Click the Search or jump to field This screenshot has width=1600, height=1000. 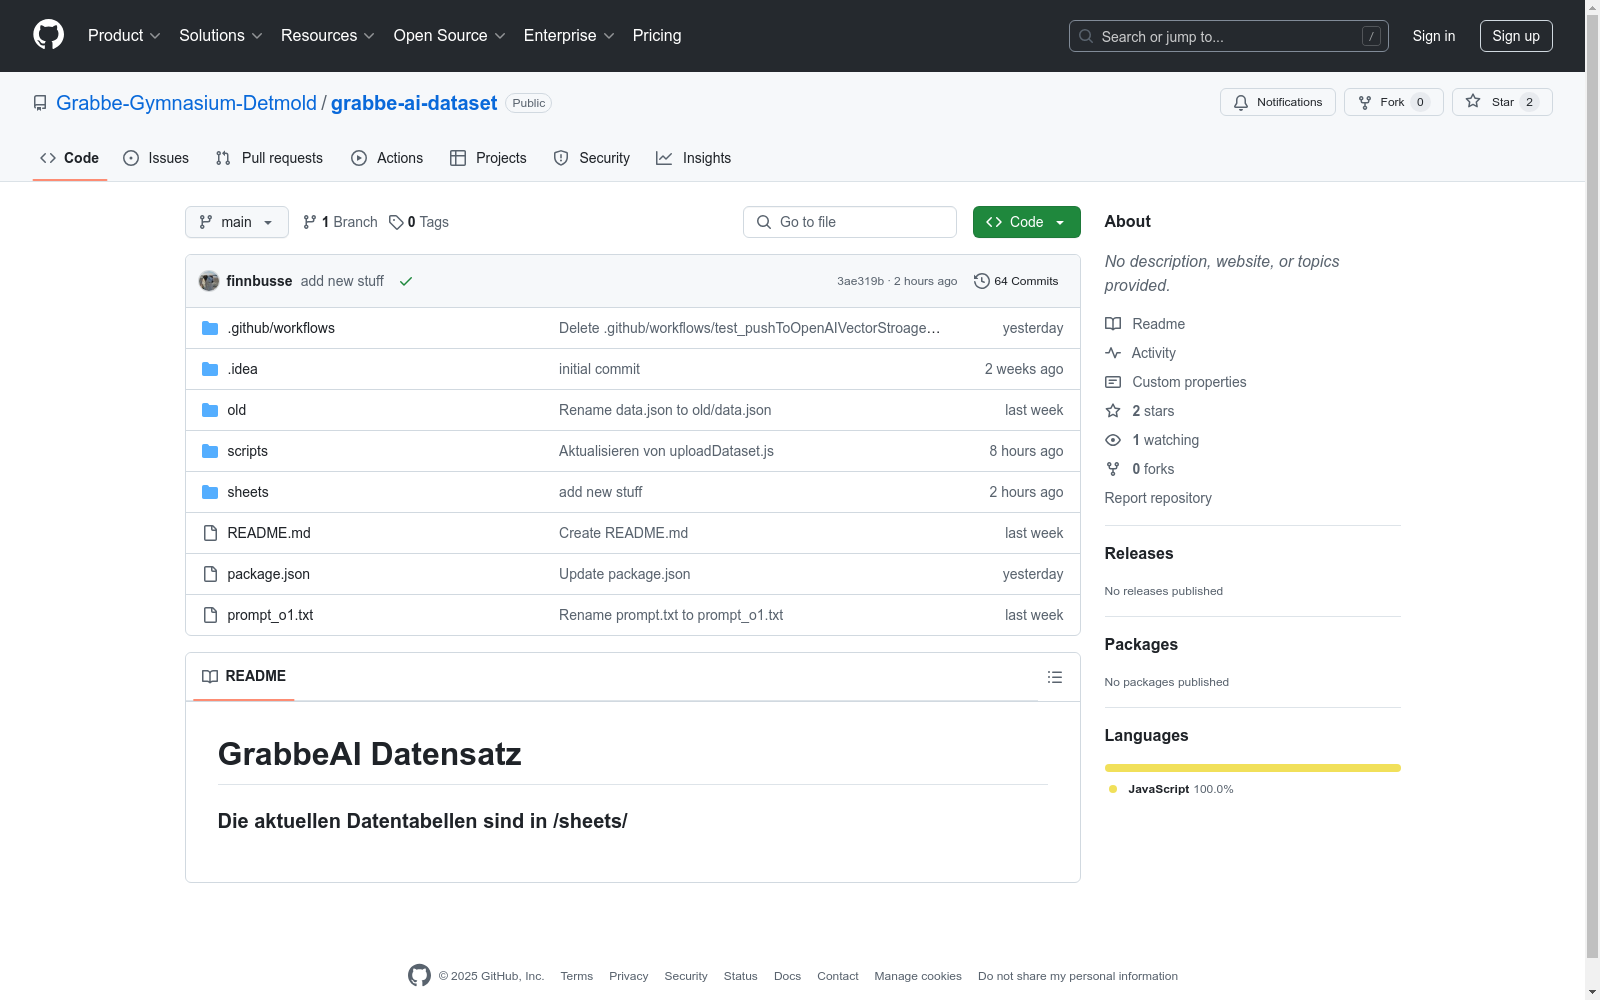coord(1229,36)
